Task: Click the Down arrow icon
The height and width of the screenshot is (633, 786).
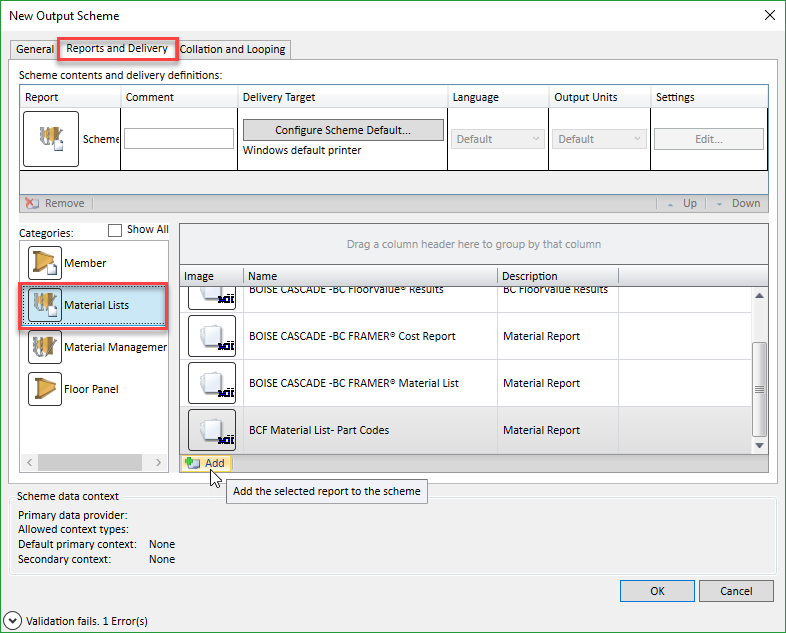Action: [719, 204]
